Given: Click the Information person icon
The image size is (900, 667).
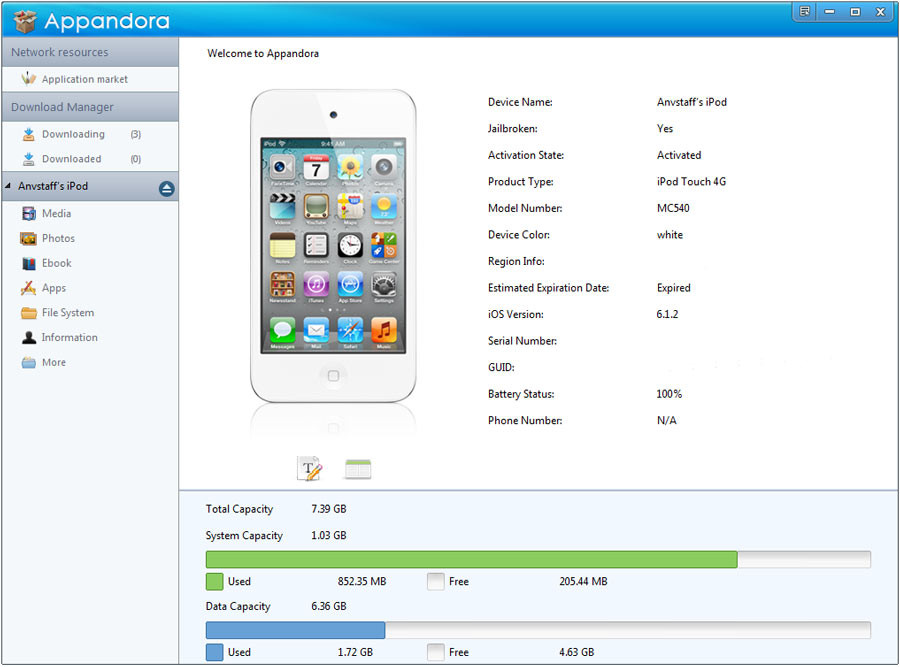Looking at the screenshot, I should tap(28, 338).
